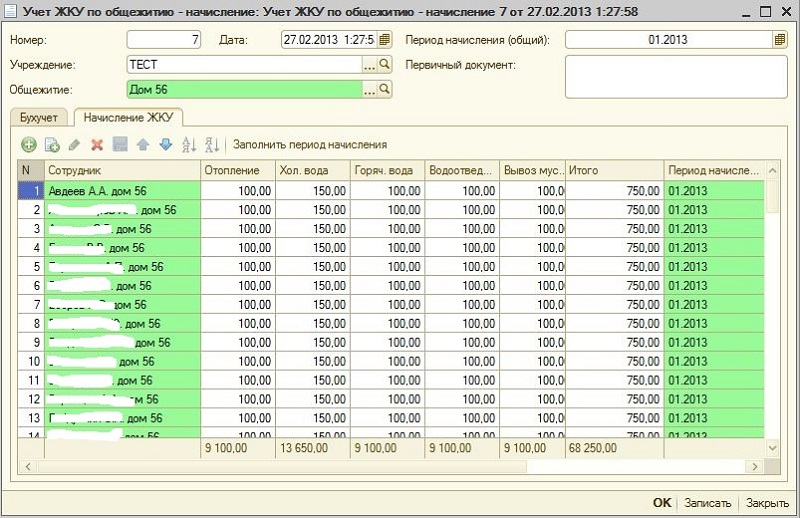
Task: Open the Период начисления calendar picker
Action: click(x=779, y=40)
